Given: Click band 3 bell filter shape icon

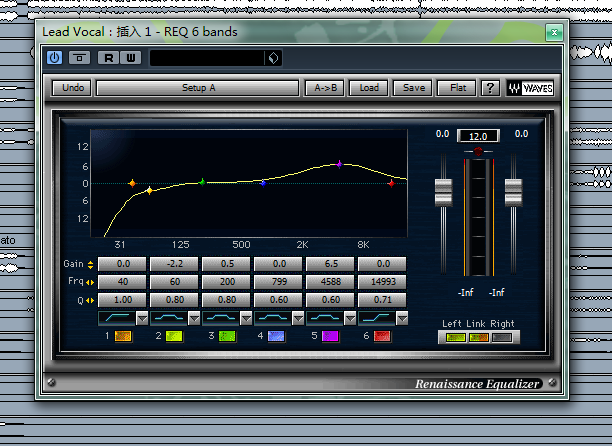Looking at the screenshot, I should pos(221,318).
